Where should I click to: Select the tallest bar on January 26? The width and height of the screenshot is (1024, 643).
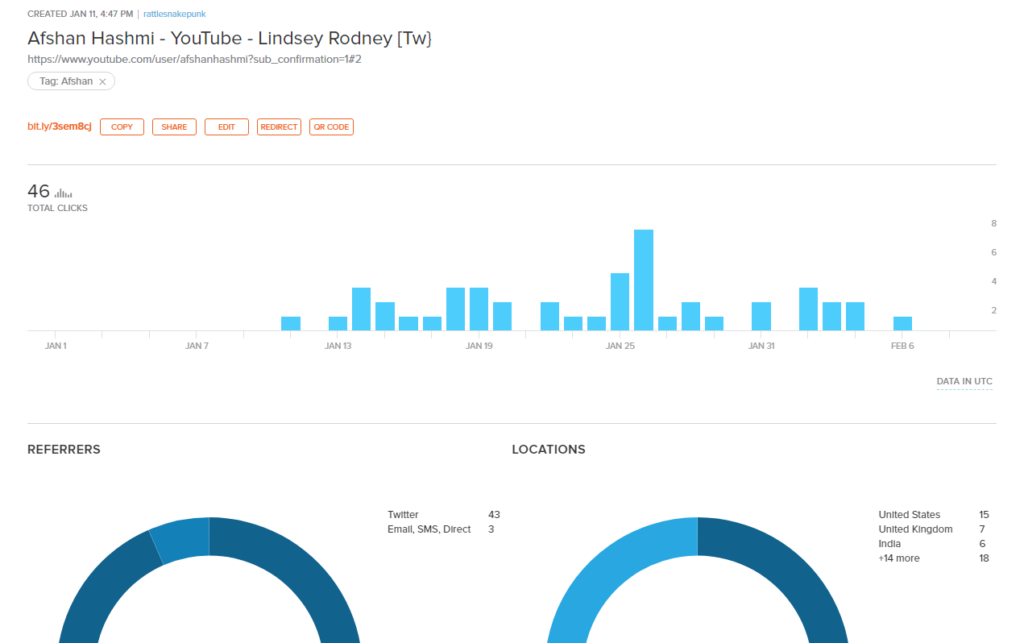643,280
